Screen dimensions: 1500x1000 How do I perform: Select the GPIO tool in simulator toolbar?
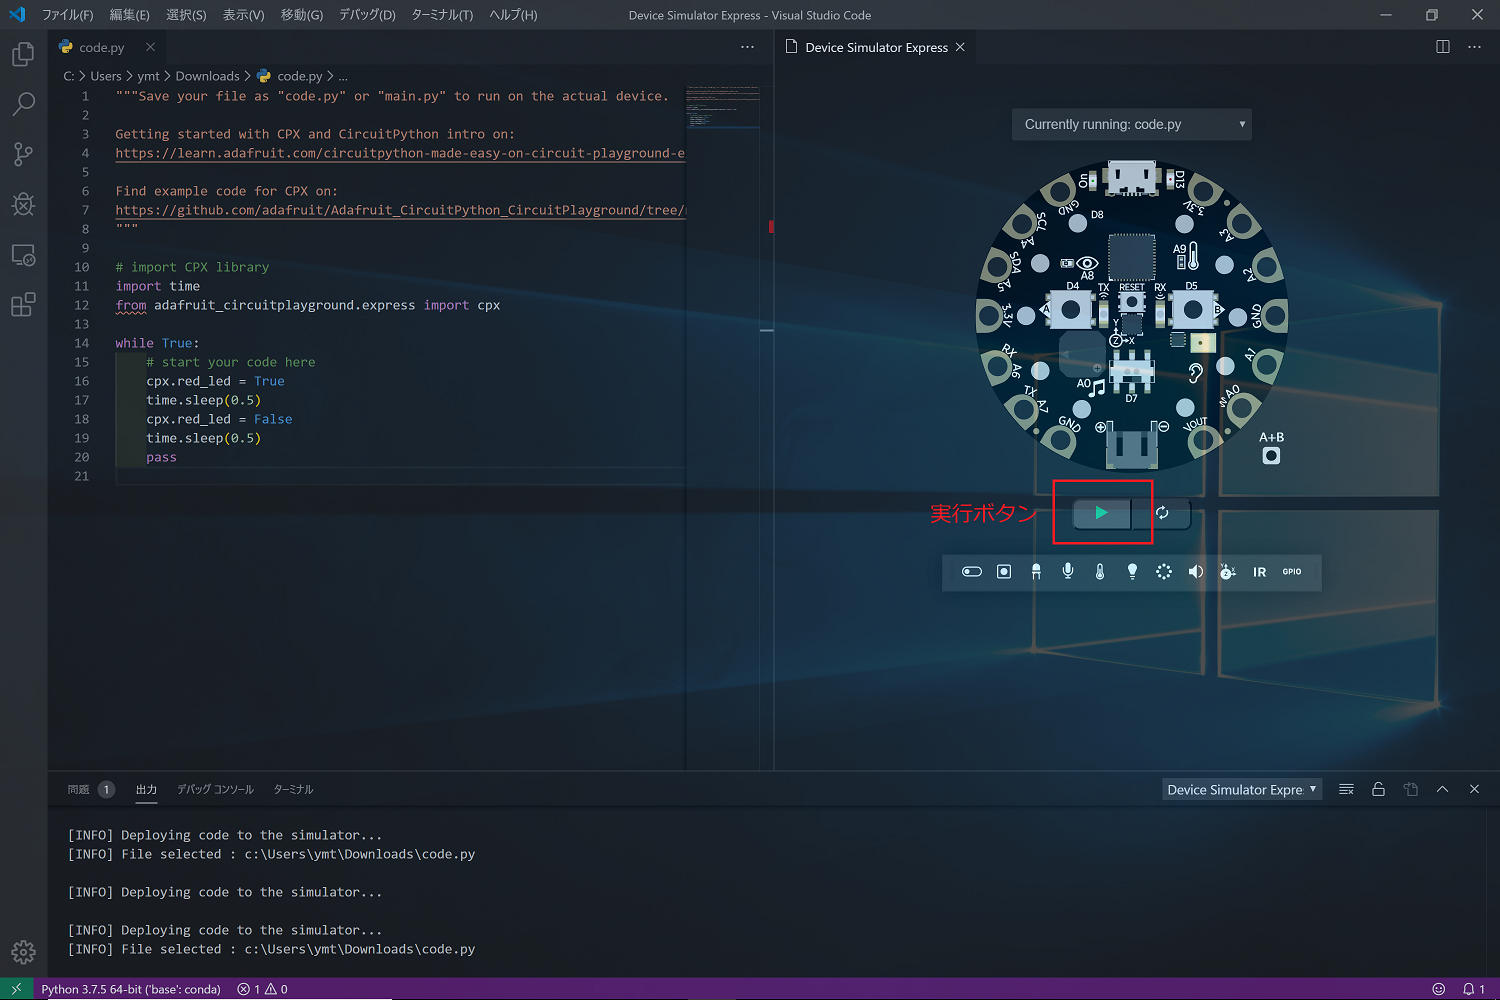pyautogui.click(x=1292, y=572)
